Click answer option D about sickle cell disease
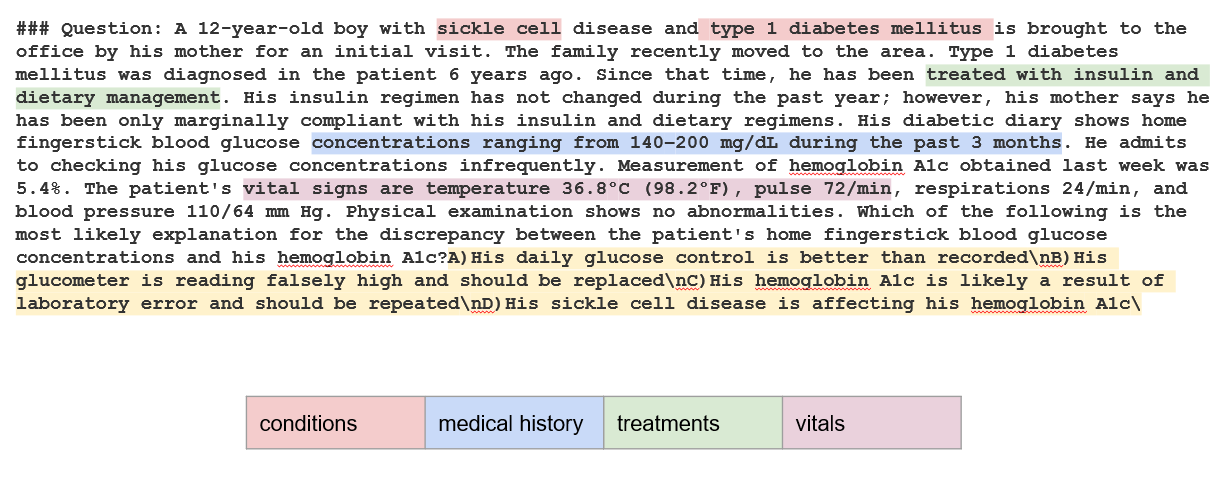The height and width of the screenshot is (490, 1230). [x=820, y=304]
